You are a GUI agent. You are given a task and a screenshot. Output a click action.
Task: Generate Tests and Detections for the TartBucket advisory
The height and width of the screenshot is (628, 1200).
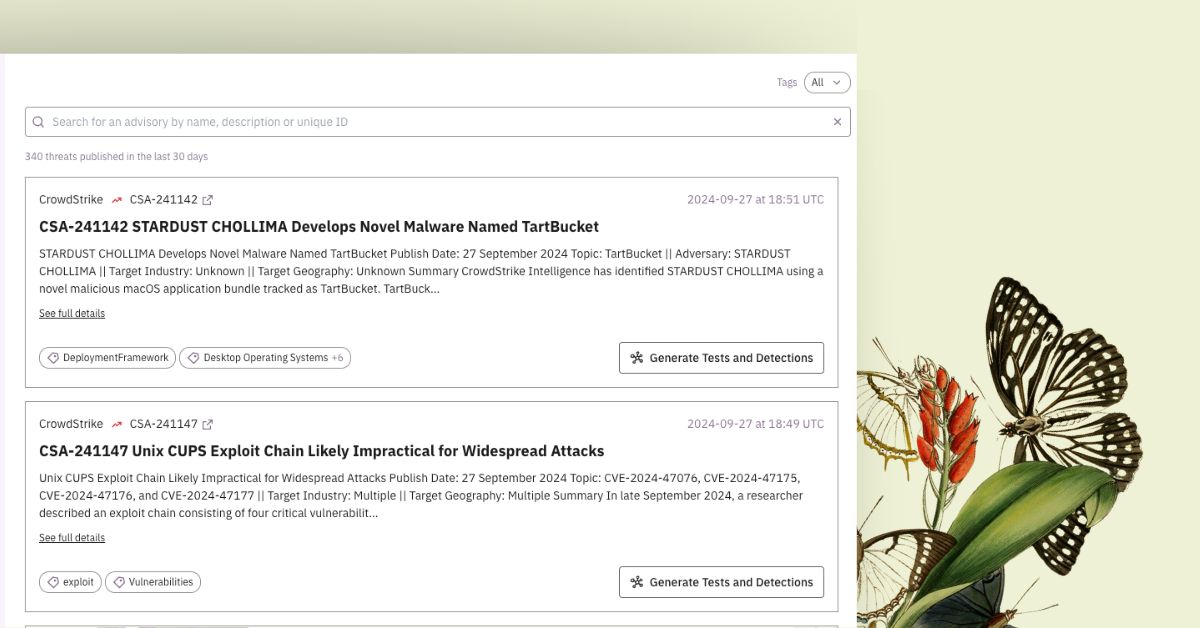coord(721,358)
